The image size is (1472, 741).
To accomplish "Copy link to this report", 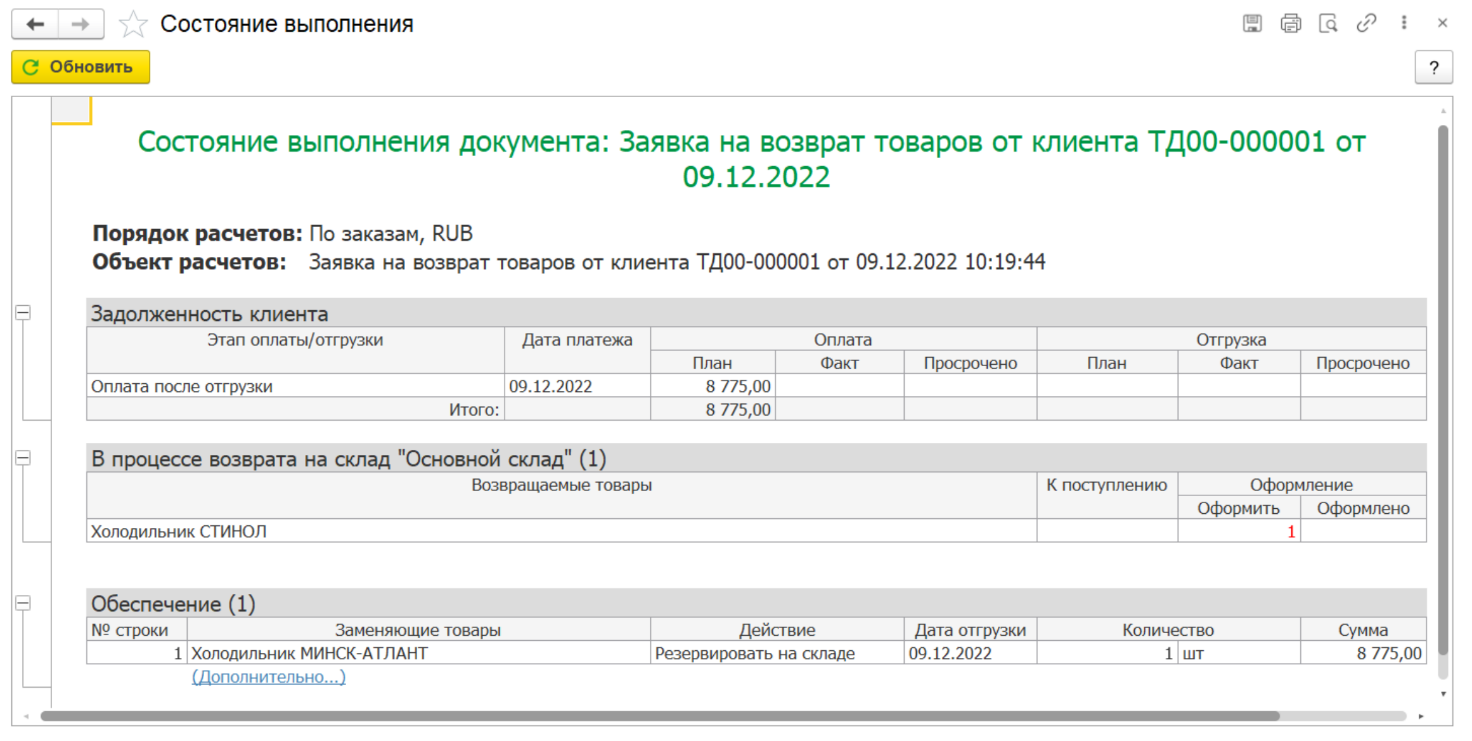I will click(x=1366, y=23).
